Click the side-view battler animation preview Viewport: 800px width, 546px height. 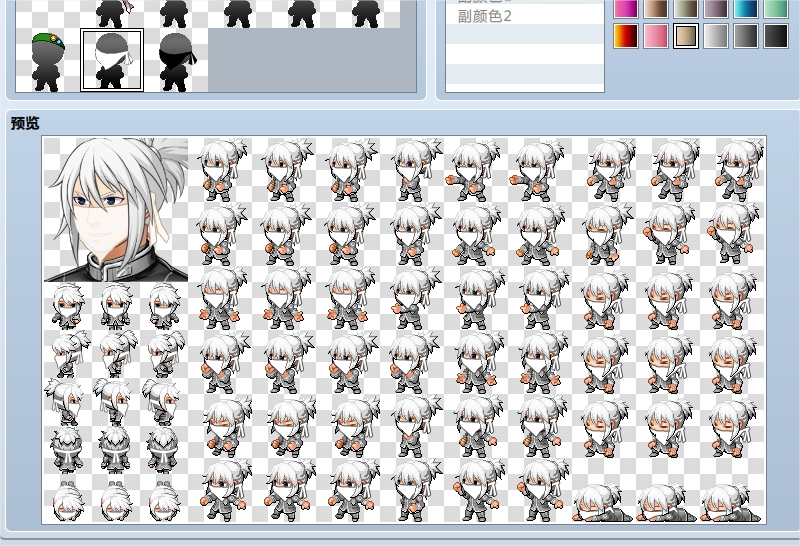tap(477, 330)
